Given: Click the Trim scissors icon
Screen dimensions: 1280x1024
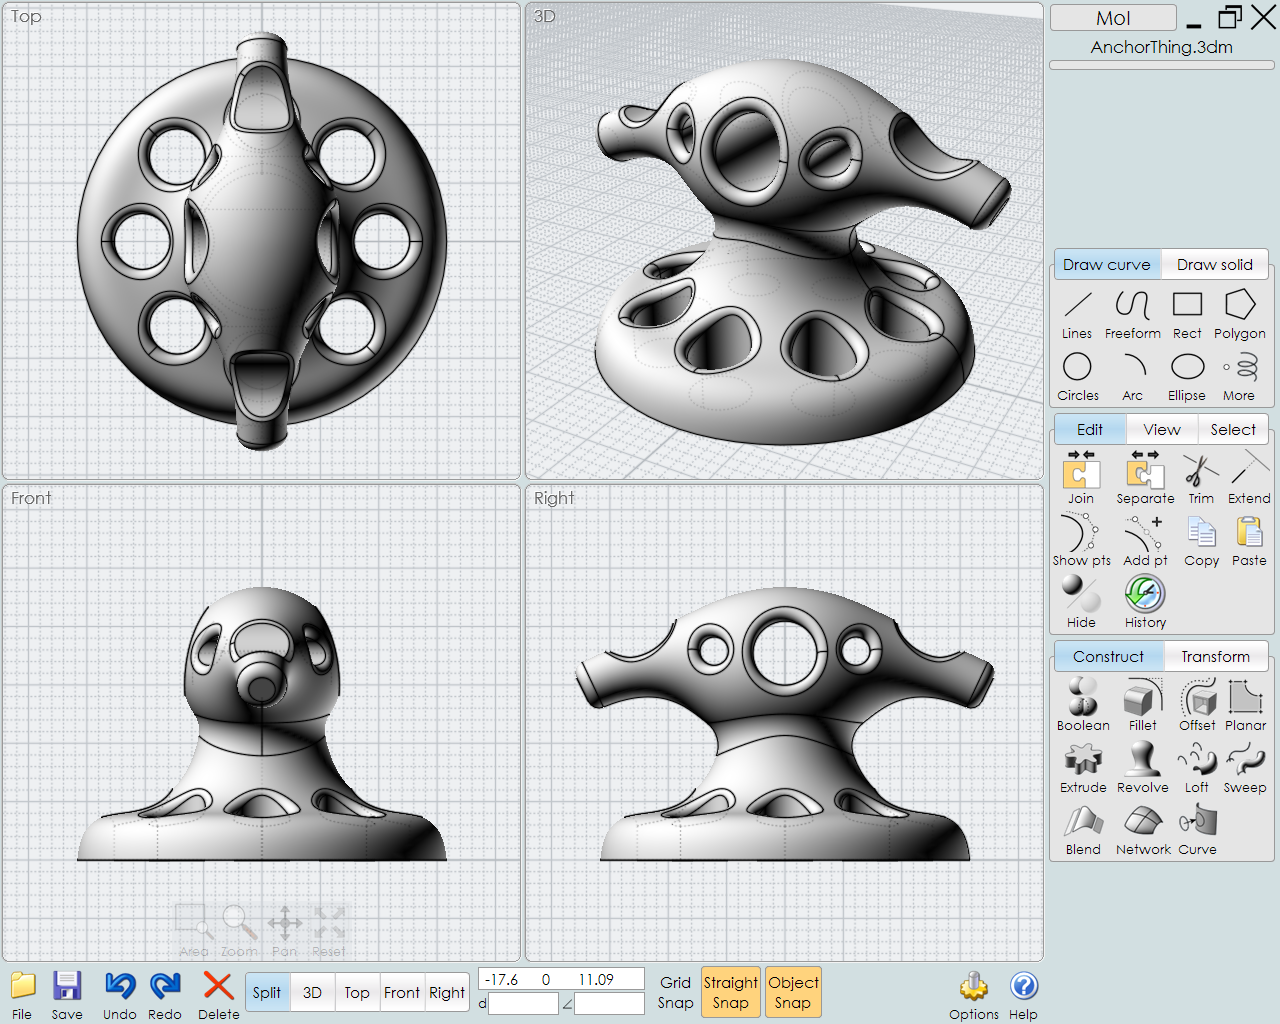Looking at the screenshot, I should [x=1200, y=477].
